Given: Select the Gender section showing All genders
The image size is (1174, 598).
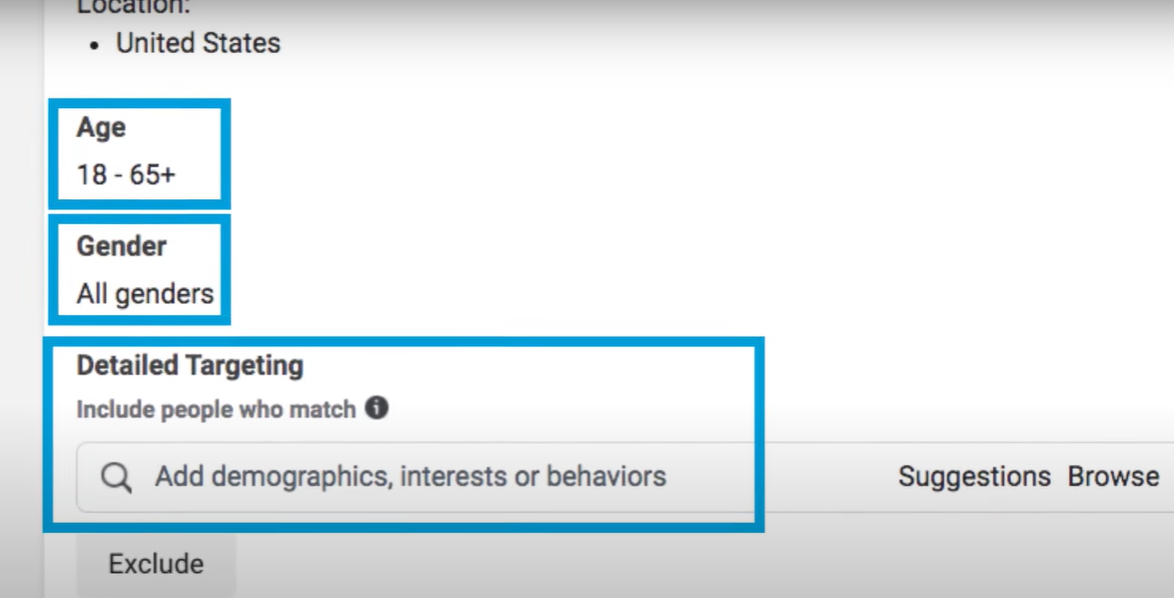Looking at the screenshot, I should click(x=139, y=270).
